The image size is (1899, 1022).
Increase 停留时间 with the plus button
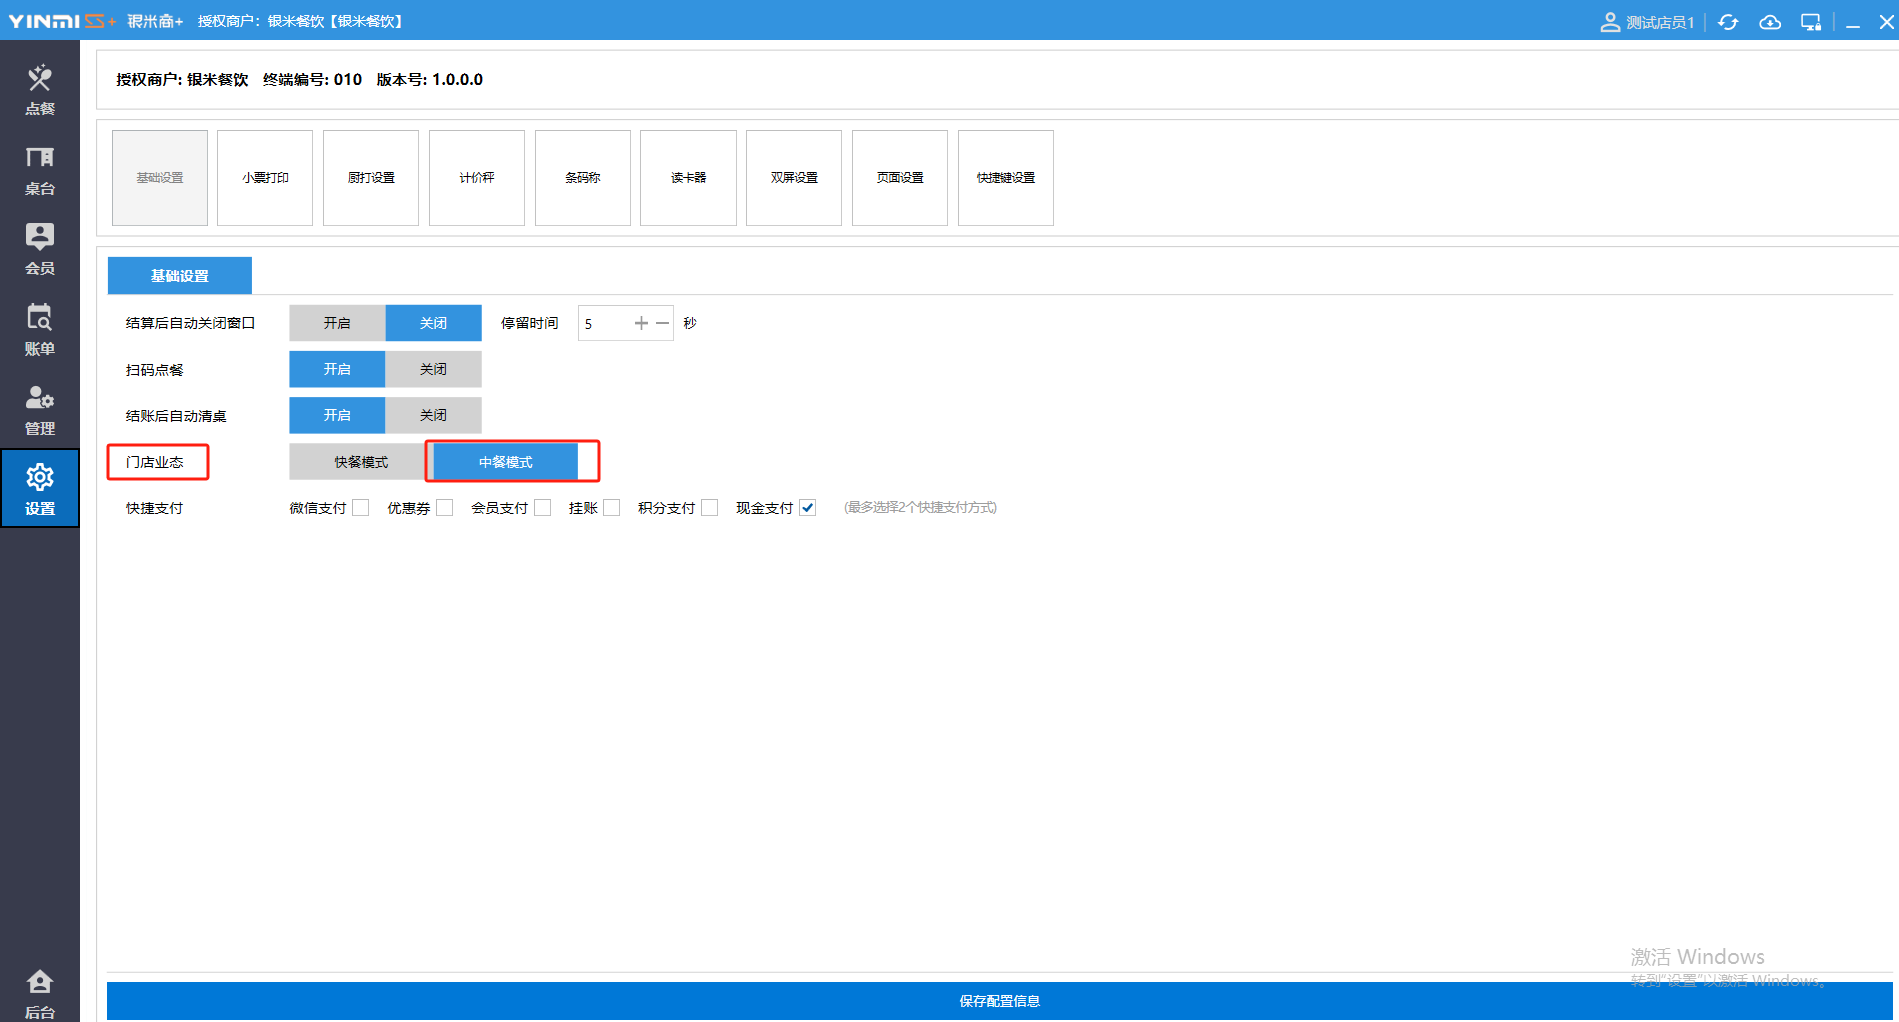tap(641, 323)
